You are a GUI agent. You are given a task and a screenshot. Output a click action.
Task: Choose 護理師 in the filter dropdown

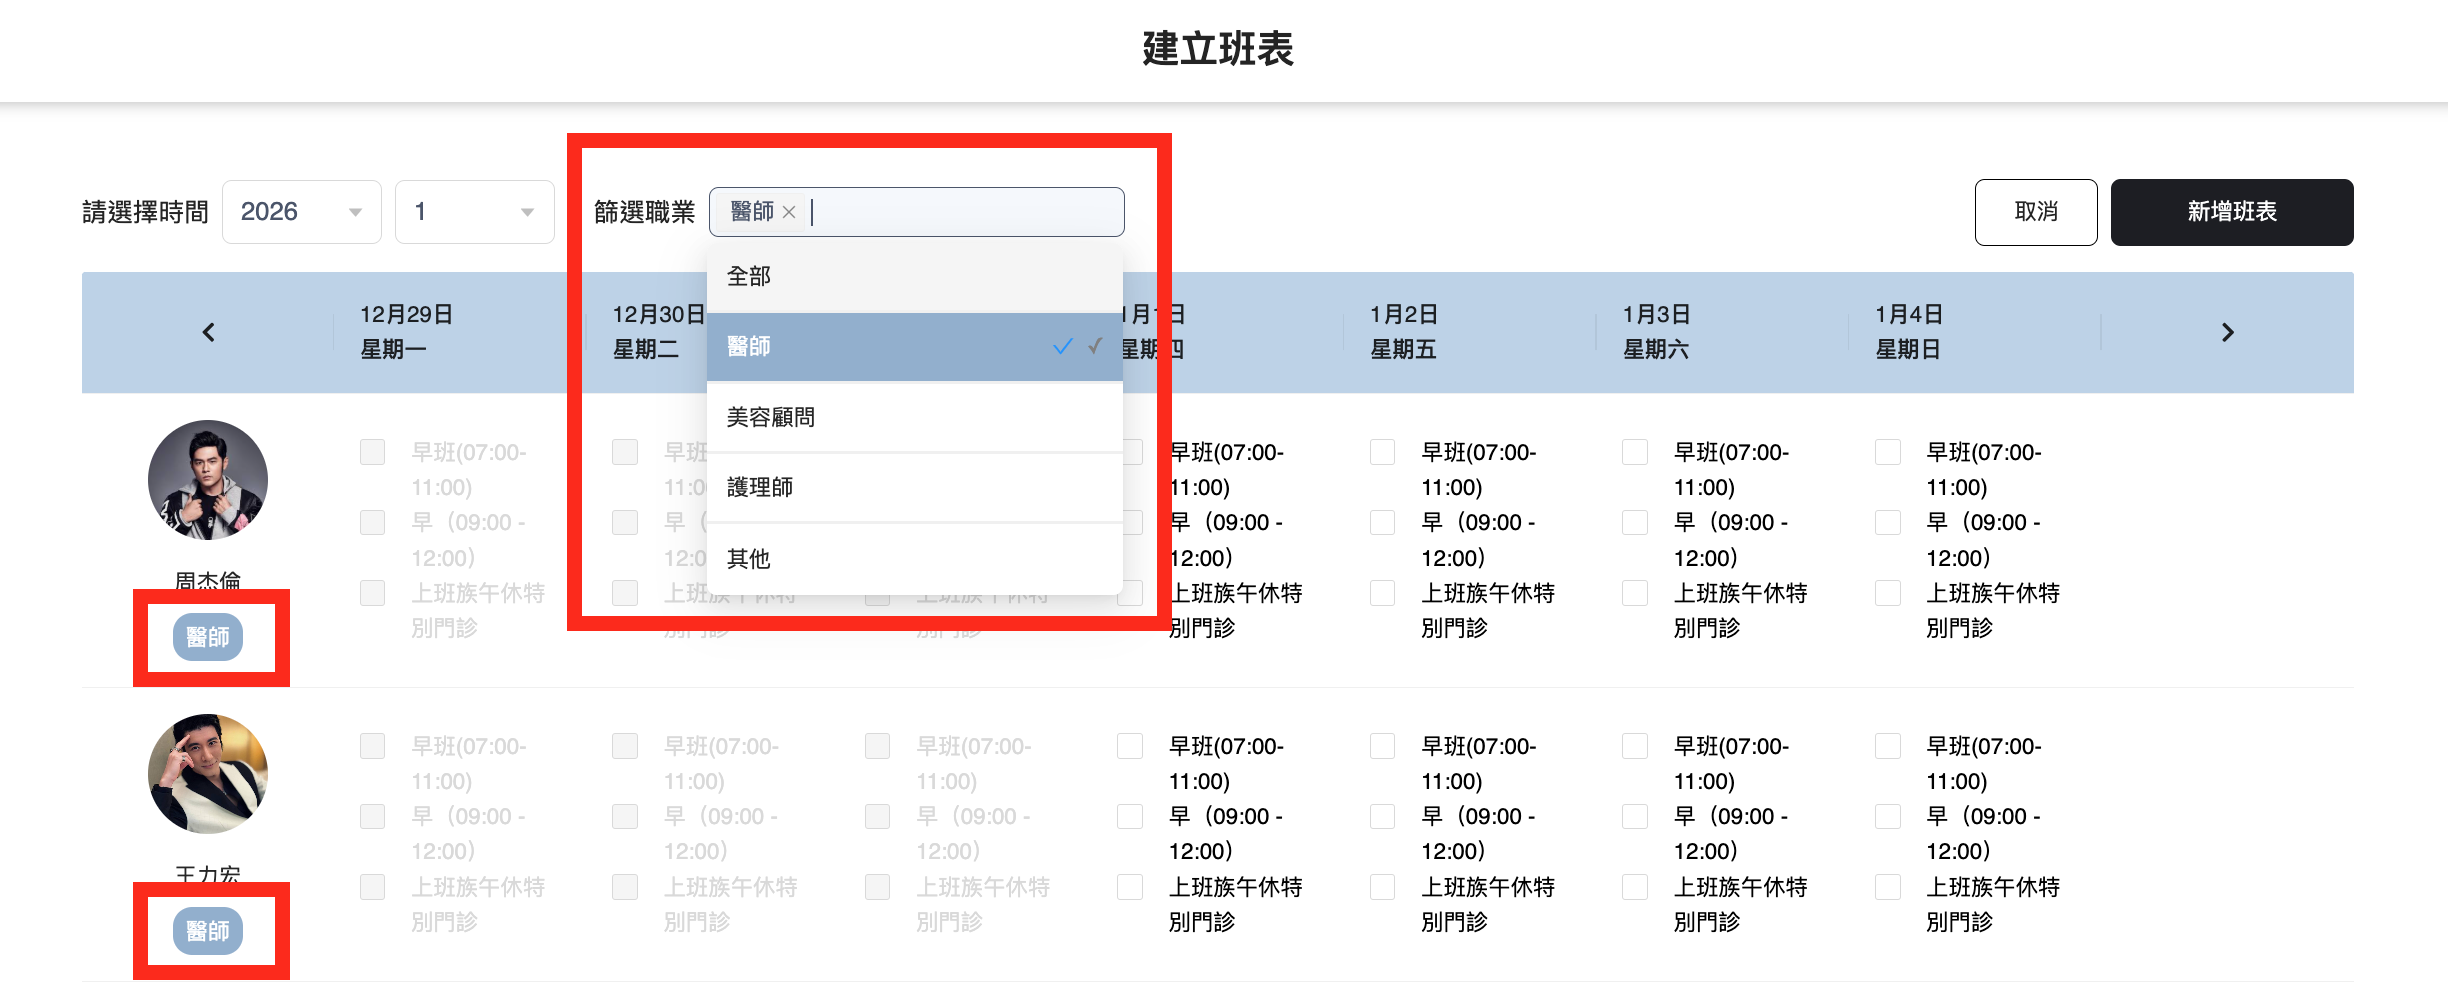tap(914, 488)
